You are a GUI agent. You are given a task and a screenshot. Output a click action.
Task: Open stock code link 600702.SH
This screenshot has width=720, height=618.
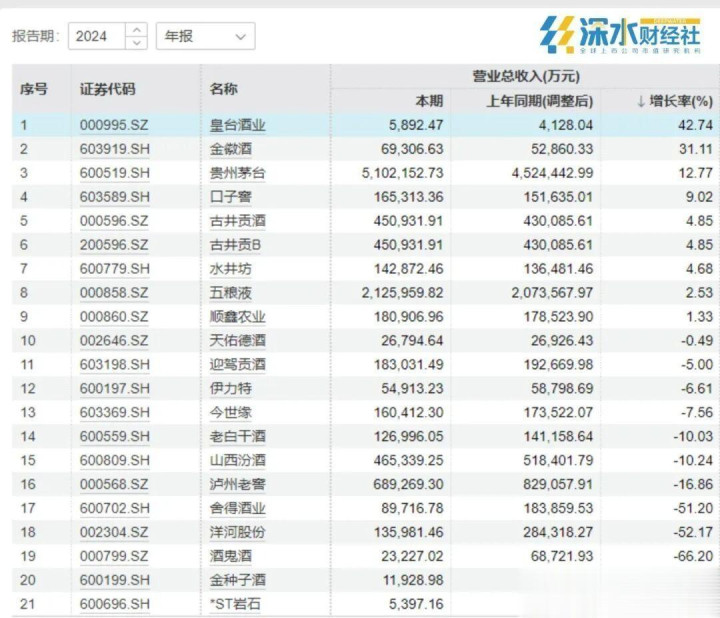pyautogui.click(x=114, y=508)
